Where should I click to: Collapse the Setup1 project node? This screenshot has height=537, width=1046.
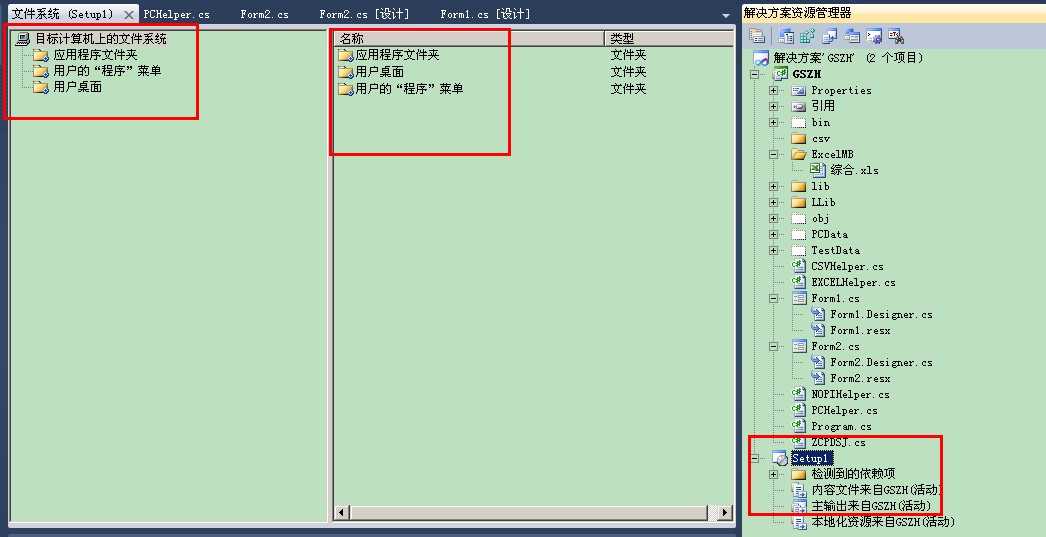754,458
